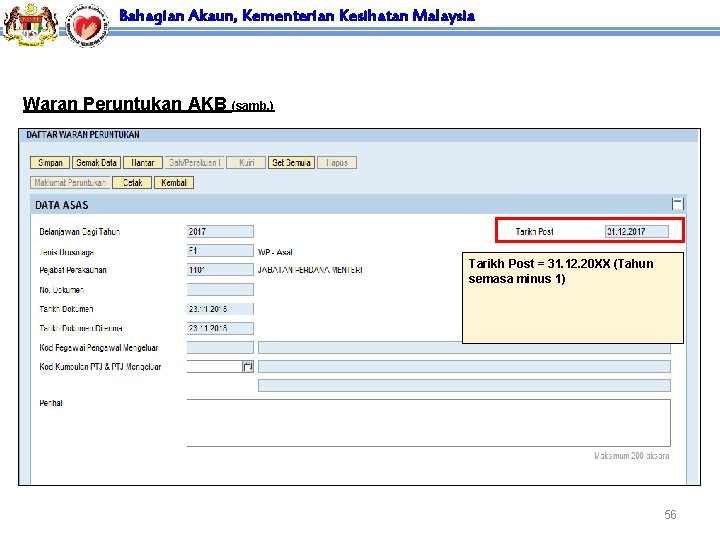Collapse the DATA ASAS panel
The height and width of the screenshot is (540, 720).
[x=677, y=204]
